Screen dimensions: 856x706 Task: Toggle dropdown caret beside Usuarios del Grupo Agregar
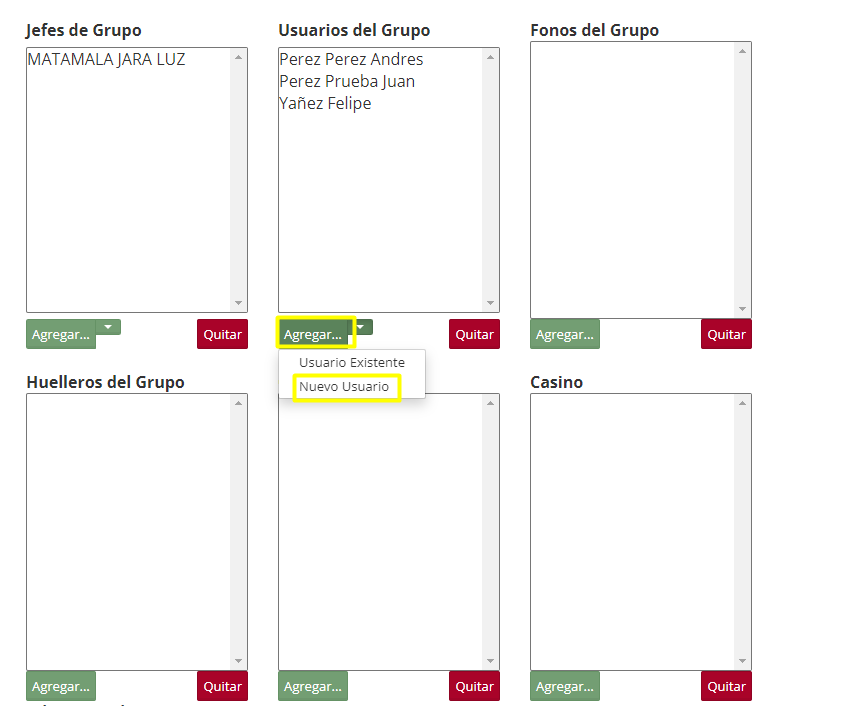tap(361, 327)
